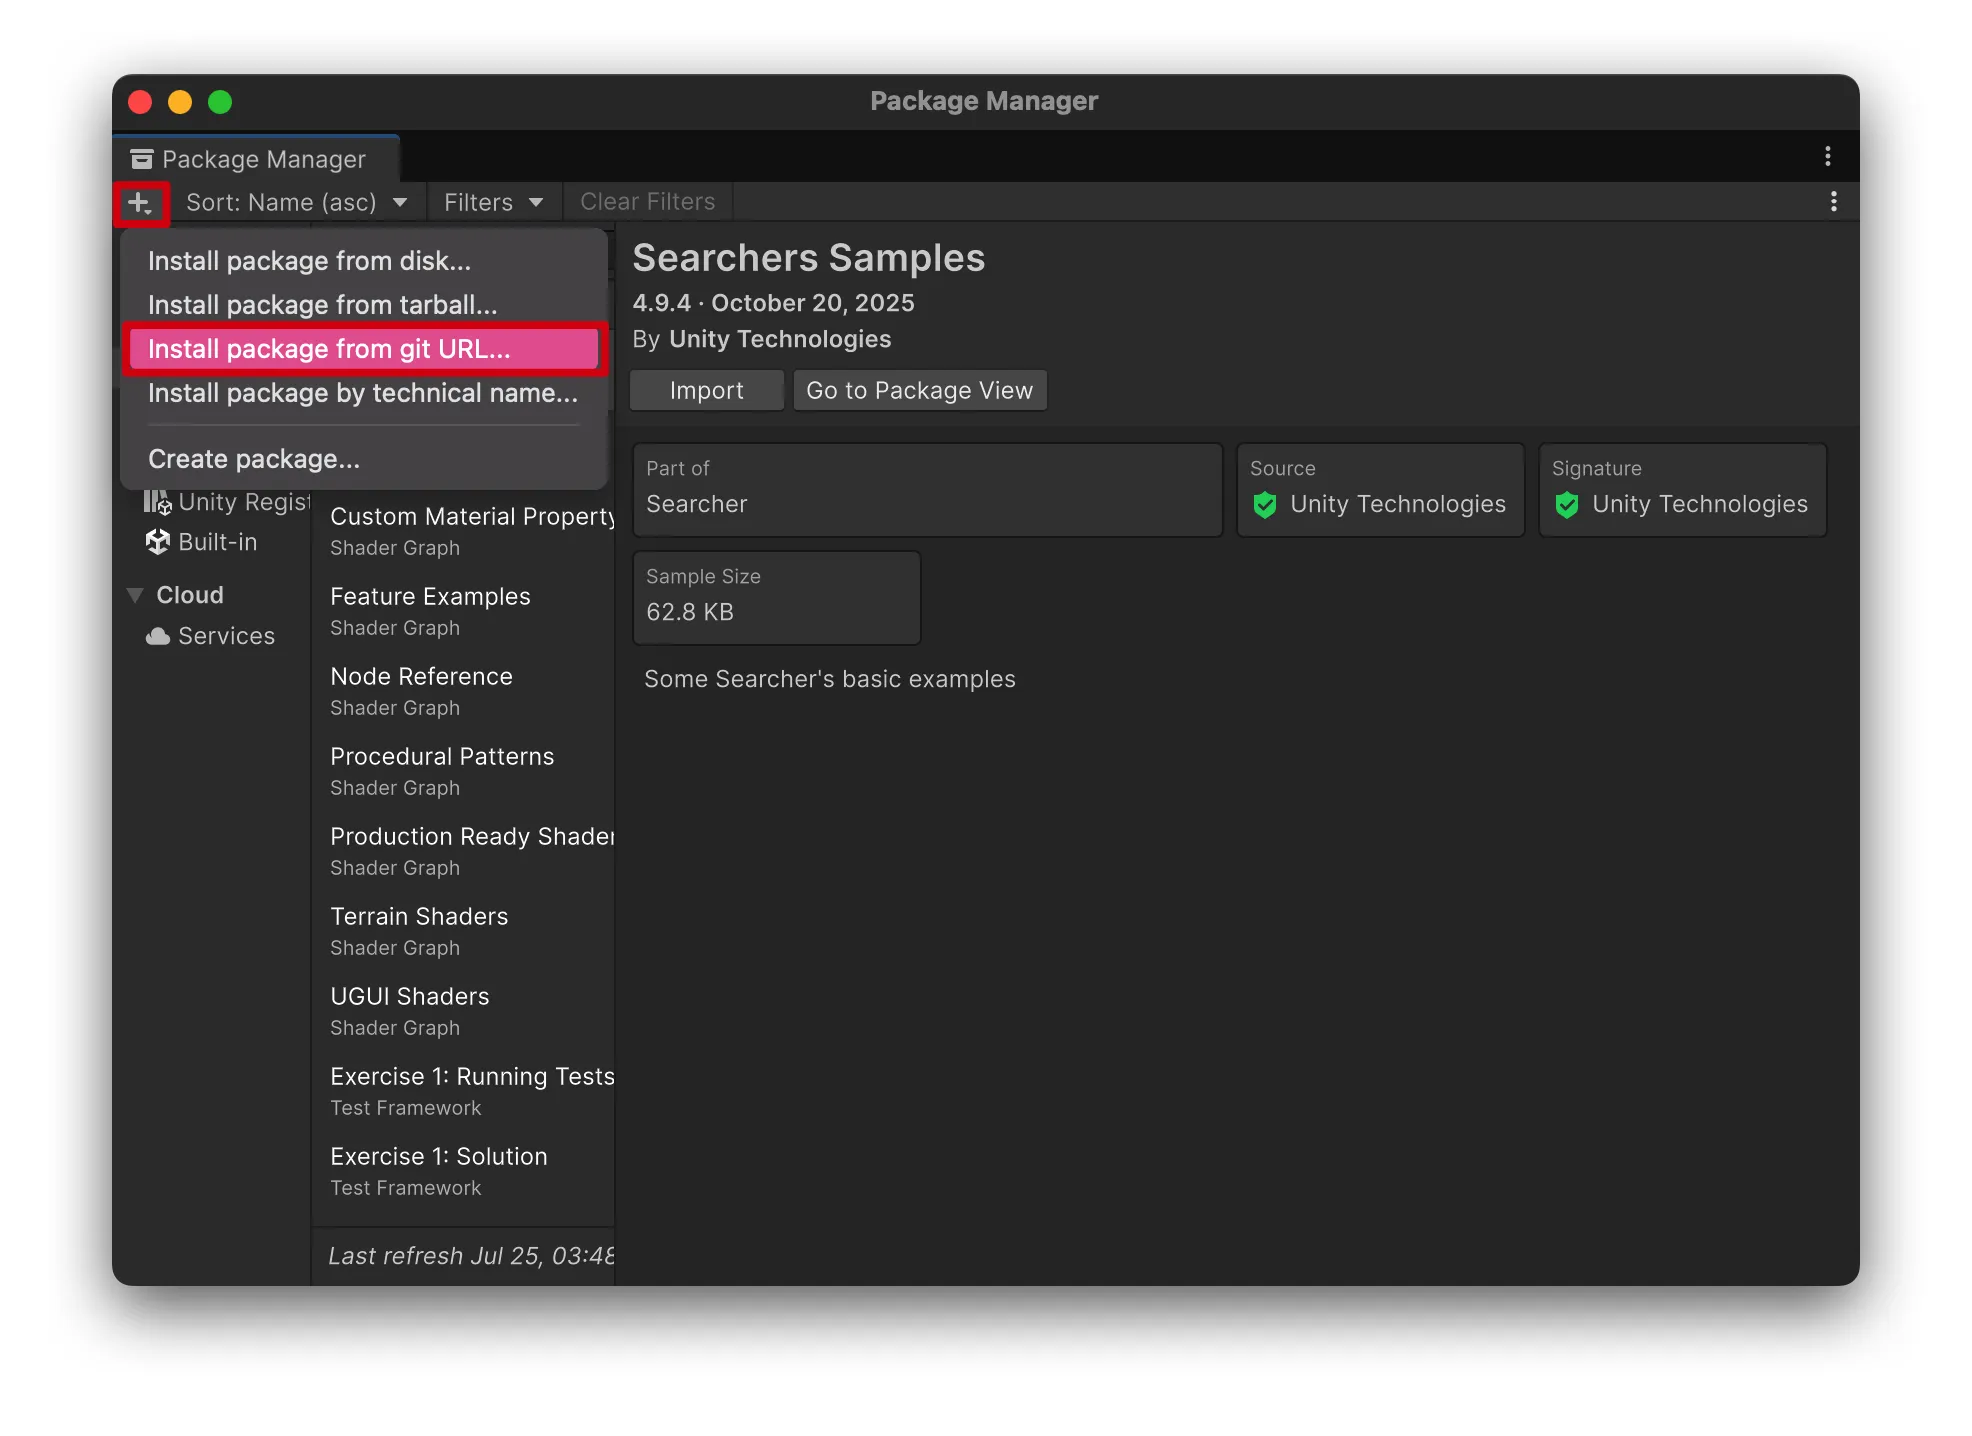
Task: Close the Package Manager window
Action: (141, 102)
